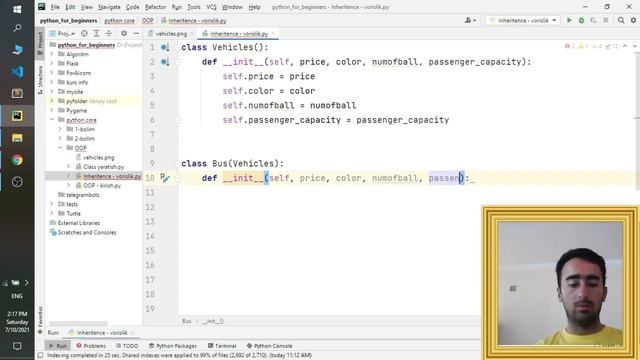
Task: Open the VCS menu
Action: pos(211,7)
